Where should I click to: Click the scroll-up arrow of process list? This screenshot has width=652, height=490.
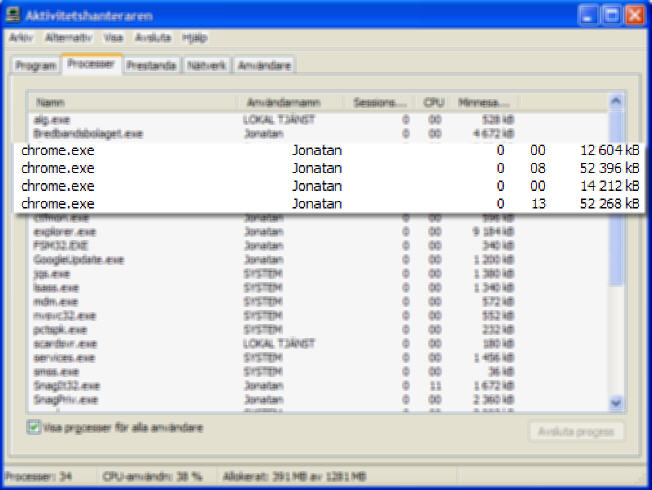(616, 102)
